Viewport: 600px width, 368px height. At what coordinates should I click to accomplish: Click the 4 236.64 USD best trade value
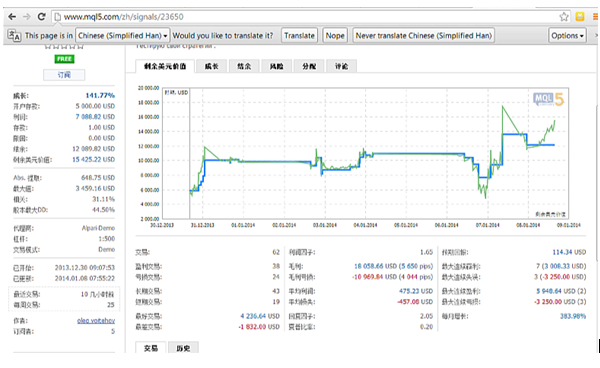click(260, 316)
